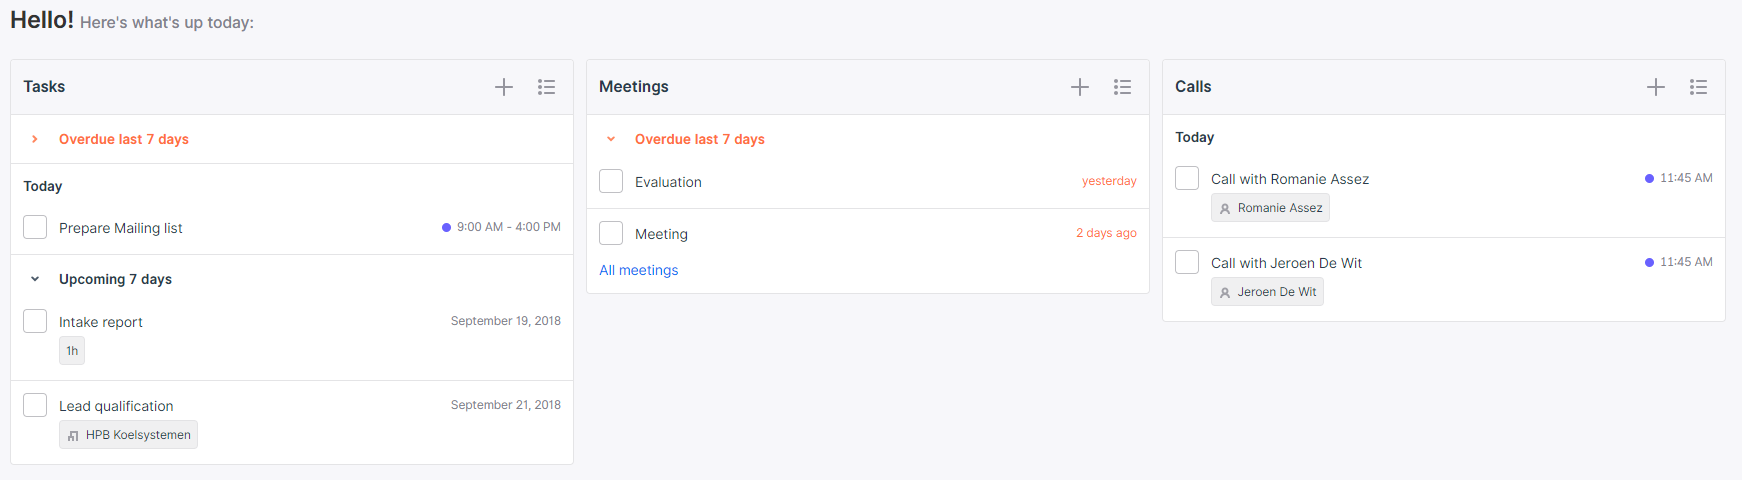The height and width of the screenshot is (480, 1742).
Task: Open the Tasks list view icon
Action: [546, 87]
